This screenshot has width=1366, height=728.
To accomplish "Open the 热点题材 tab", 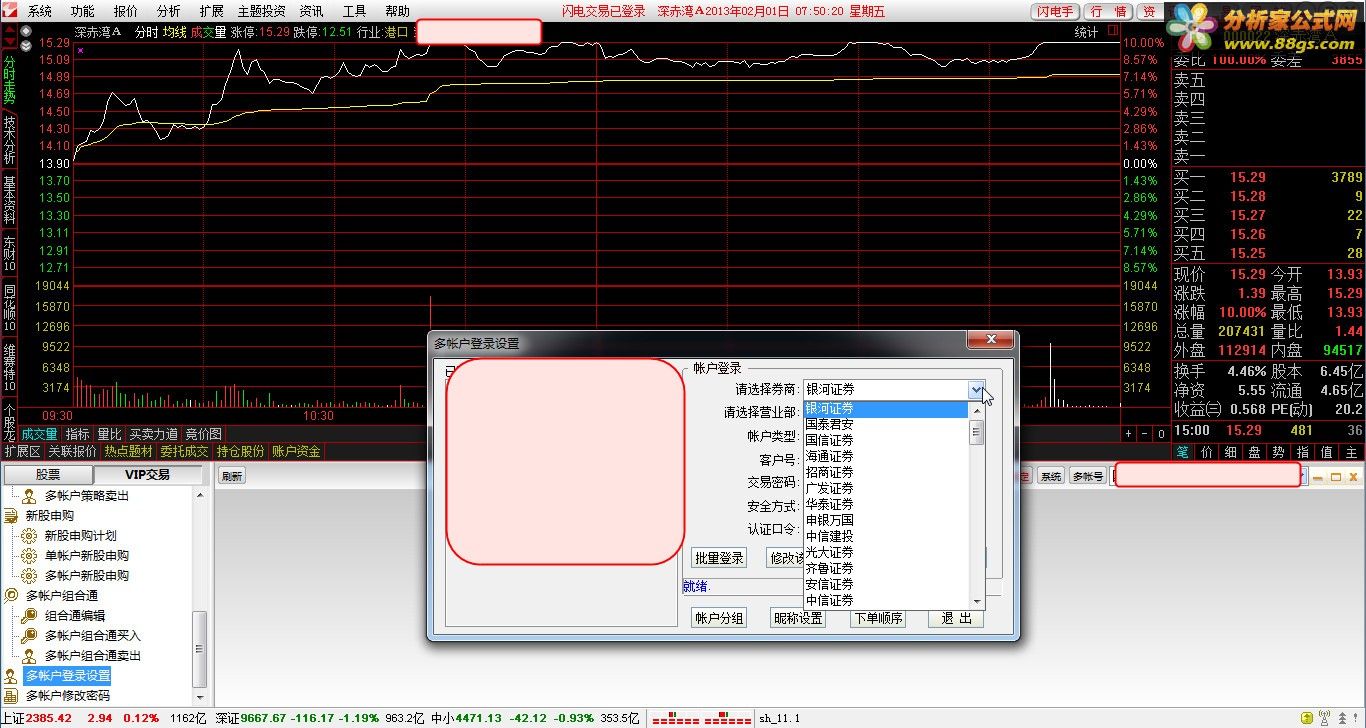I will coord(129,451).
